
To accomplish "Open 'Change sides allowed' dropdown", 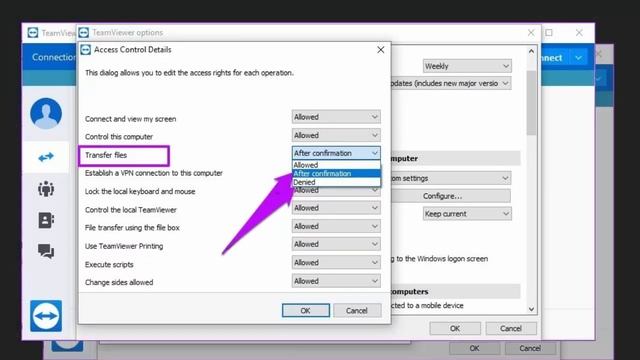I will coord(336,281).
